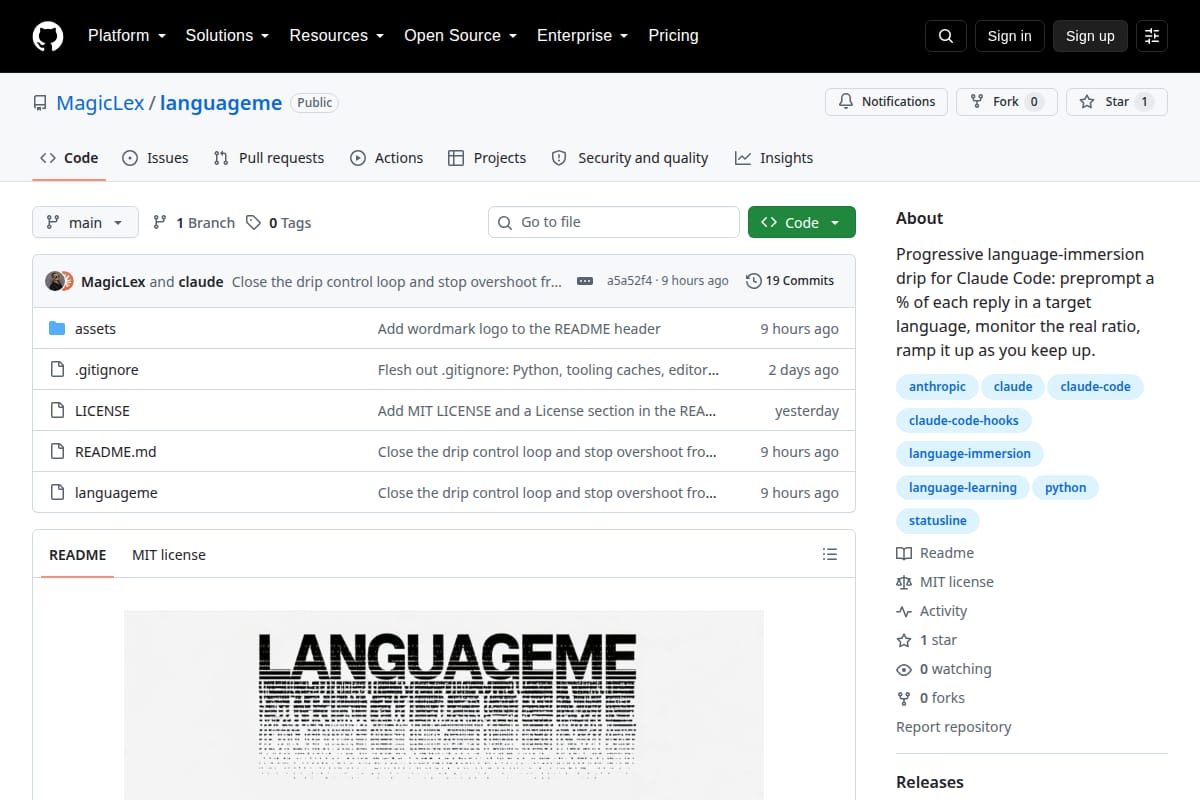Open commit 'Add wordmark logo to the README header'
Viewport: 1200px width, 800px height.
click(x=519, y=329)
